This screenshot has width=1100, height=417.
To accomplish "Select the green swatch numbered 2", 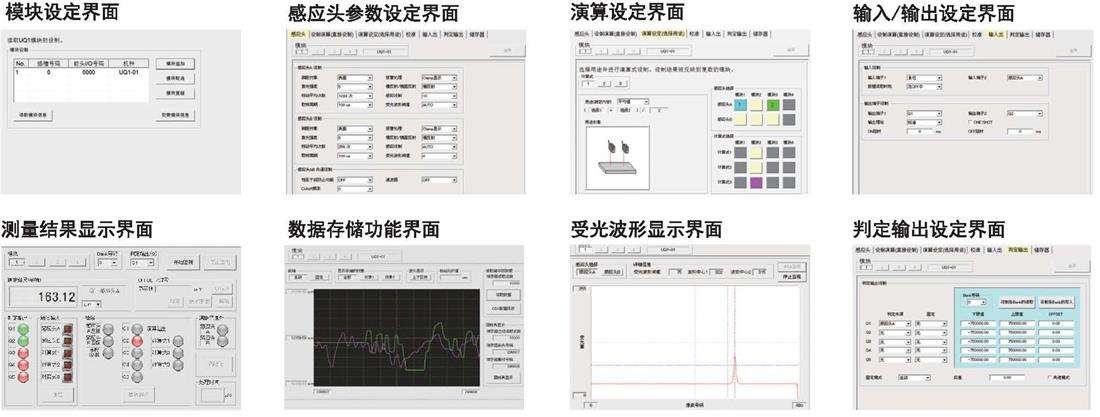I will (773, 105).
